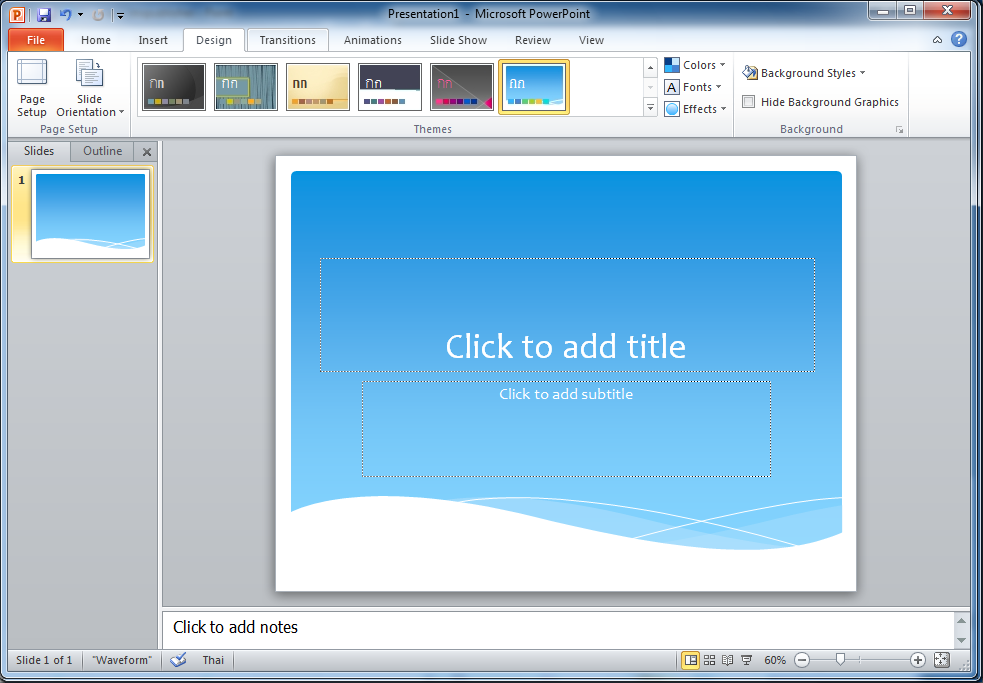Click the Save icon in quick access toolbar
The image size is (983, 683).
[44, 15]
